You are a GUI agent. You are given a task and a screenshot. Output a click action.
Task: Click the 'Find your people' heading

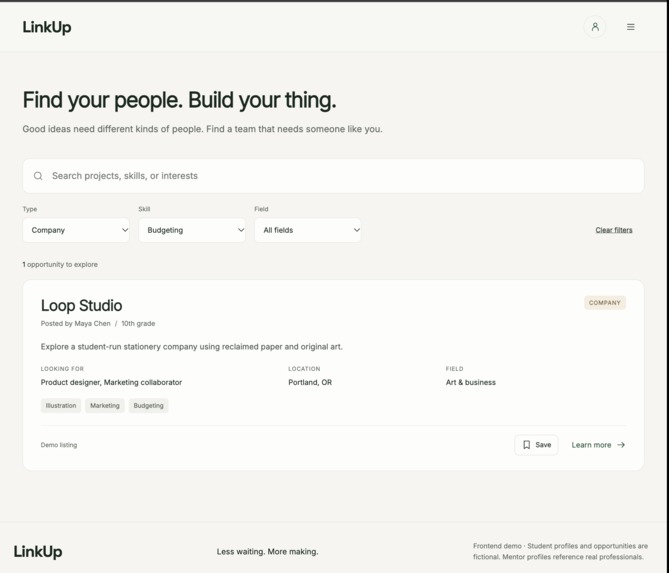[x=179, y=100]
